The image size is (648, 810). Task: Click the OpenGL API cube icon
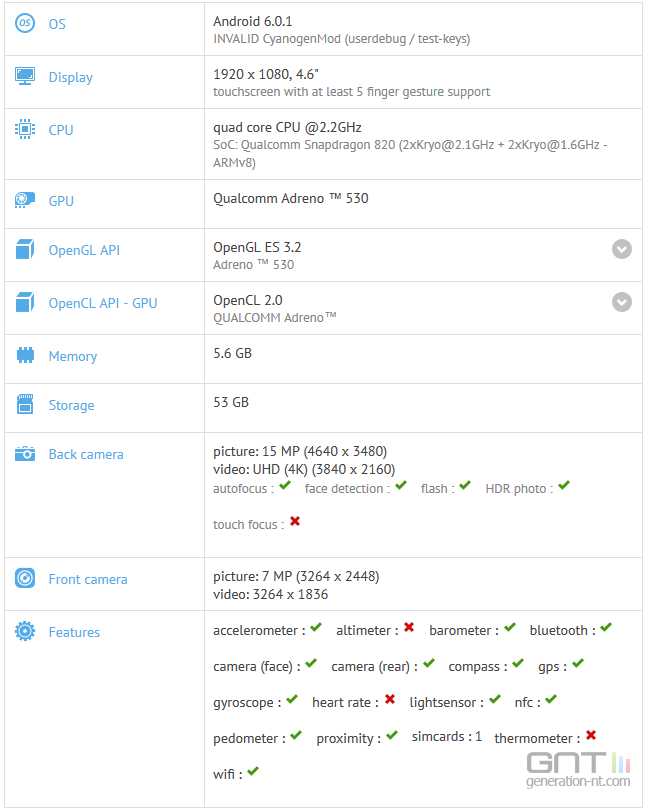25,249
